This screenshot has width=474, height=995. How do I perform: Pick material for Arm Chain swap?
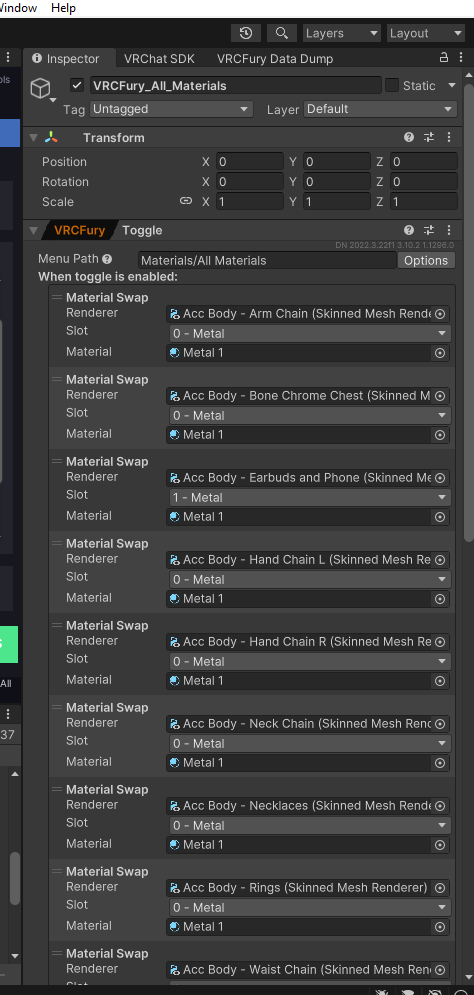pyautogui.click(x=440, y=353)
